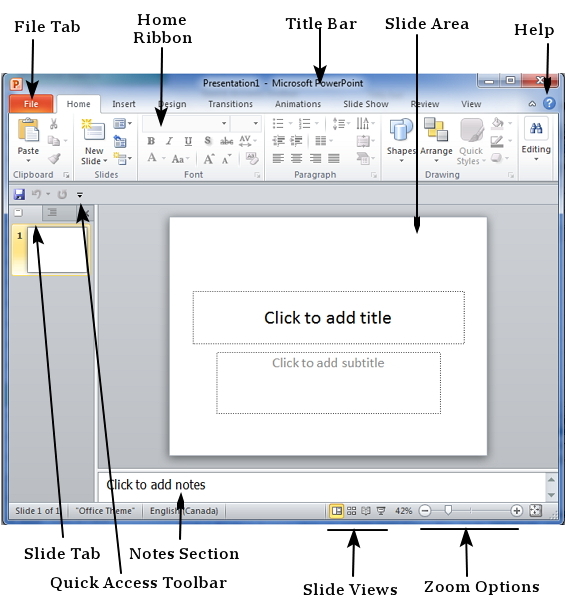Toggle Justify text alignment

click(x=333, y=158)
